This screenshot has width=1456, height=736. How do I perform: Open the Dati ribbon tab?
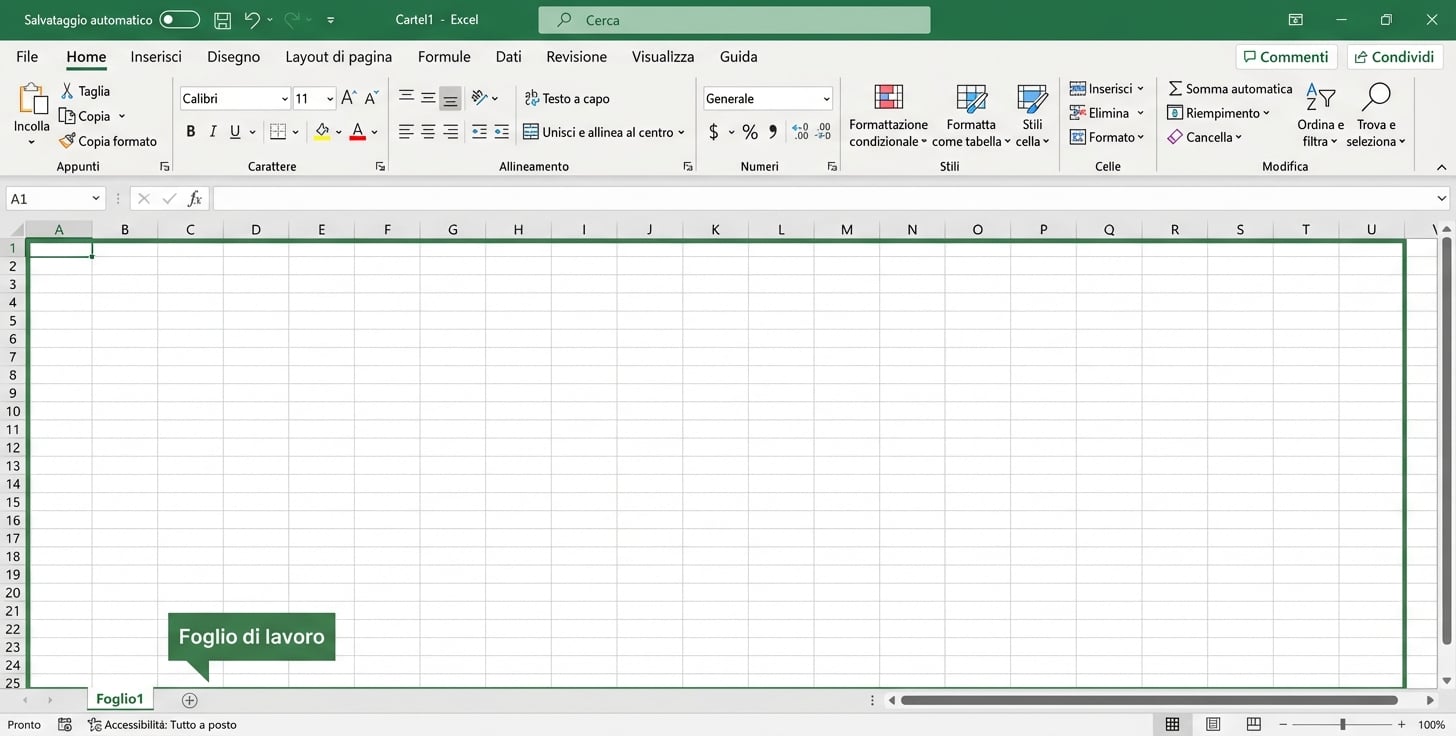click(509, 57)
